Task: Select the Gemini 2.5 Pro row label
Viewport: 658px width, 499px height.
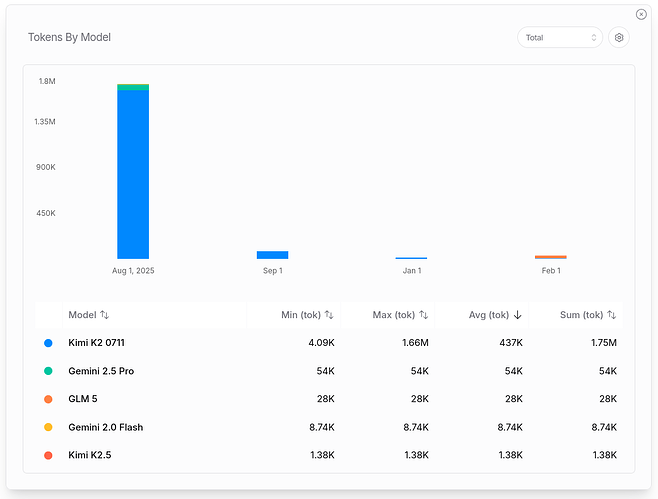Action: 101,371
